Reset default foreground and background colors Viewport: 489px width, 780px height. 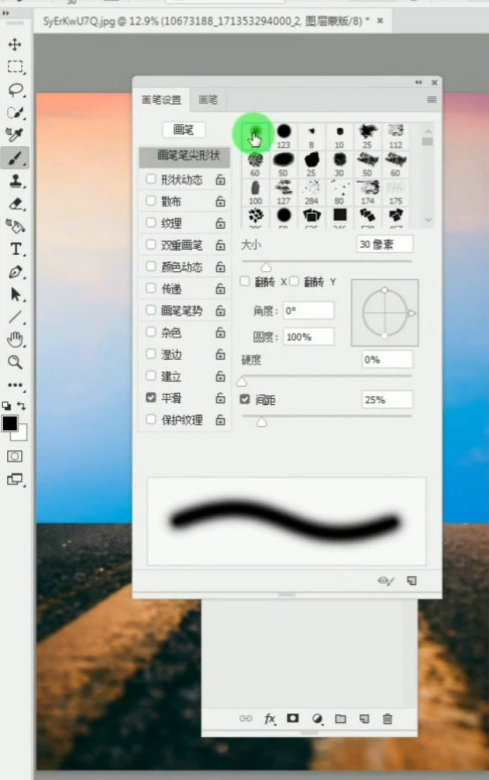click(x=6, y=405)
